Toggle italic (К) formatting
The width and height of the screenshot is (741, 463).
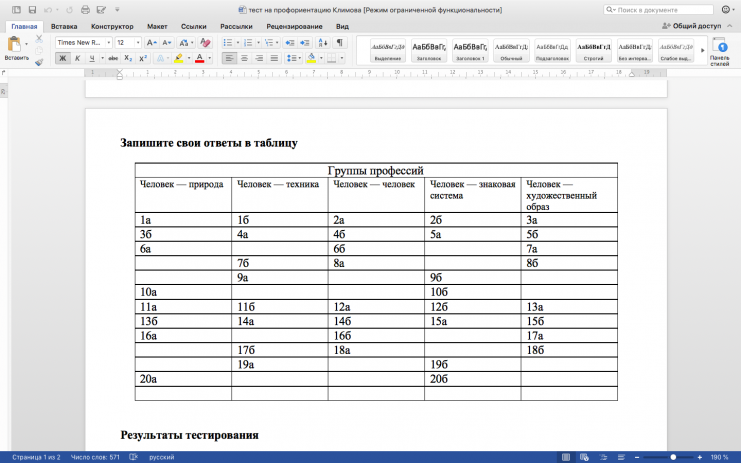pos(77,59)
